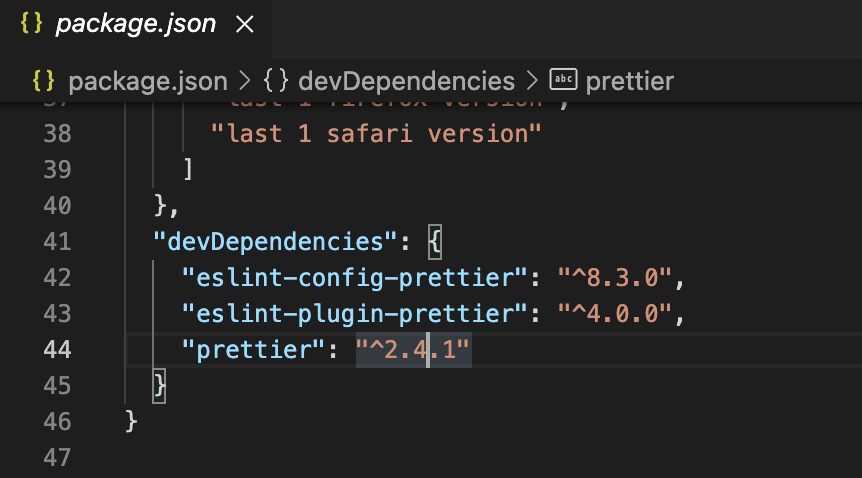Click the "^4.0.0" version value

tap(615, 314)
